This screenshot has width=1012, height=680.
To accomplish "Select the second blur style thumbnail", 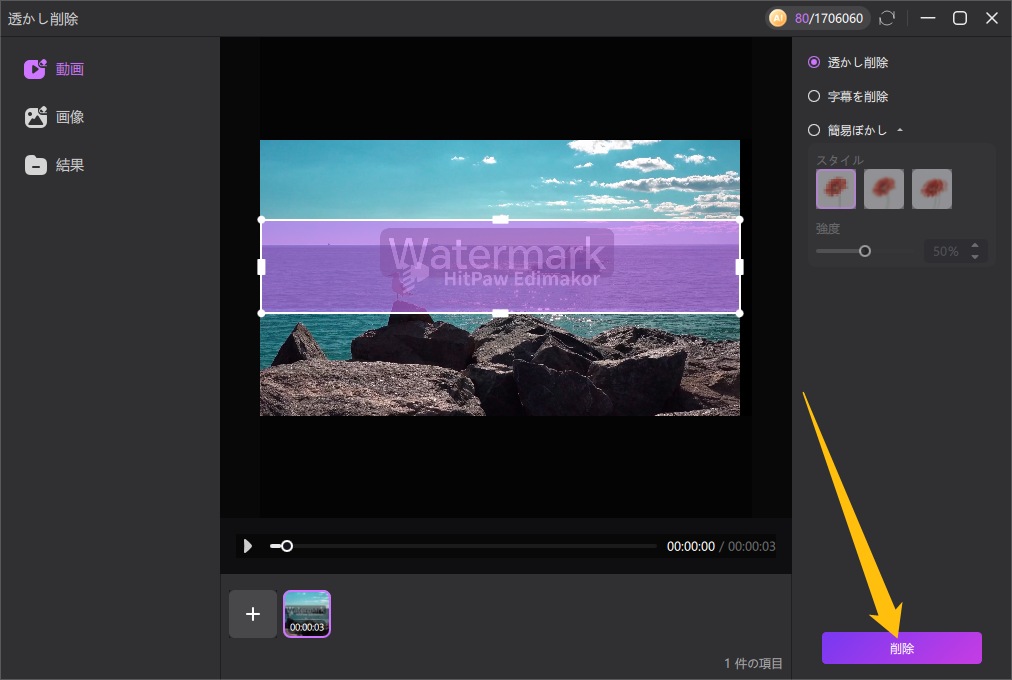I will [x=884, y=189].
